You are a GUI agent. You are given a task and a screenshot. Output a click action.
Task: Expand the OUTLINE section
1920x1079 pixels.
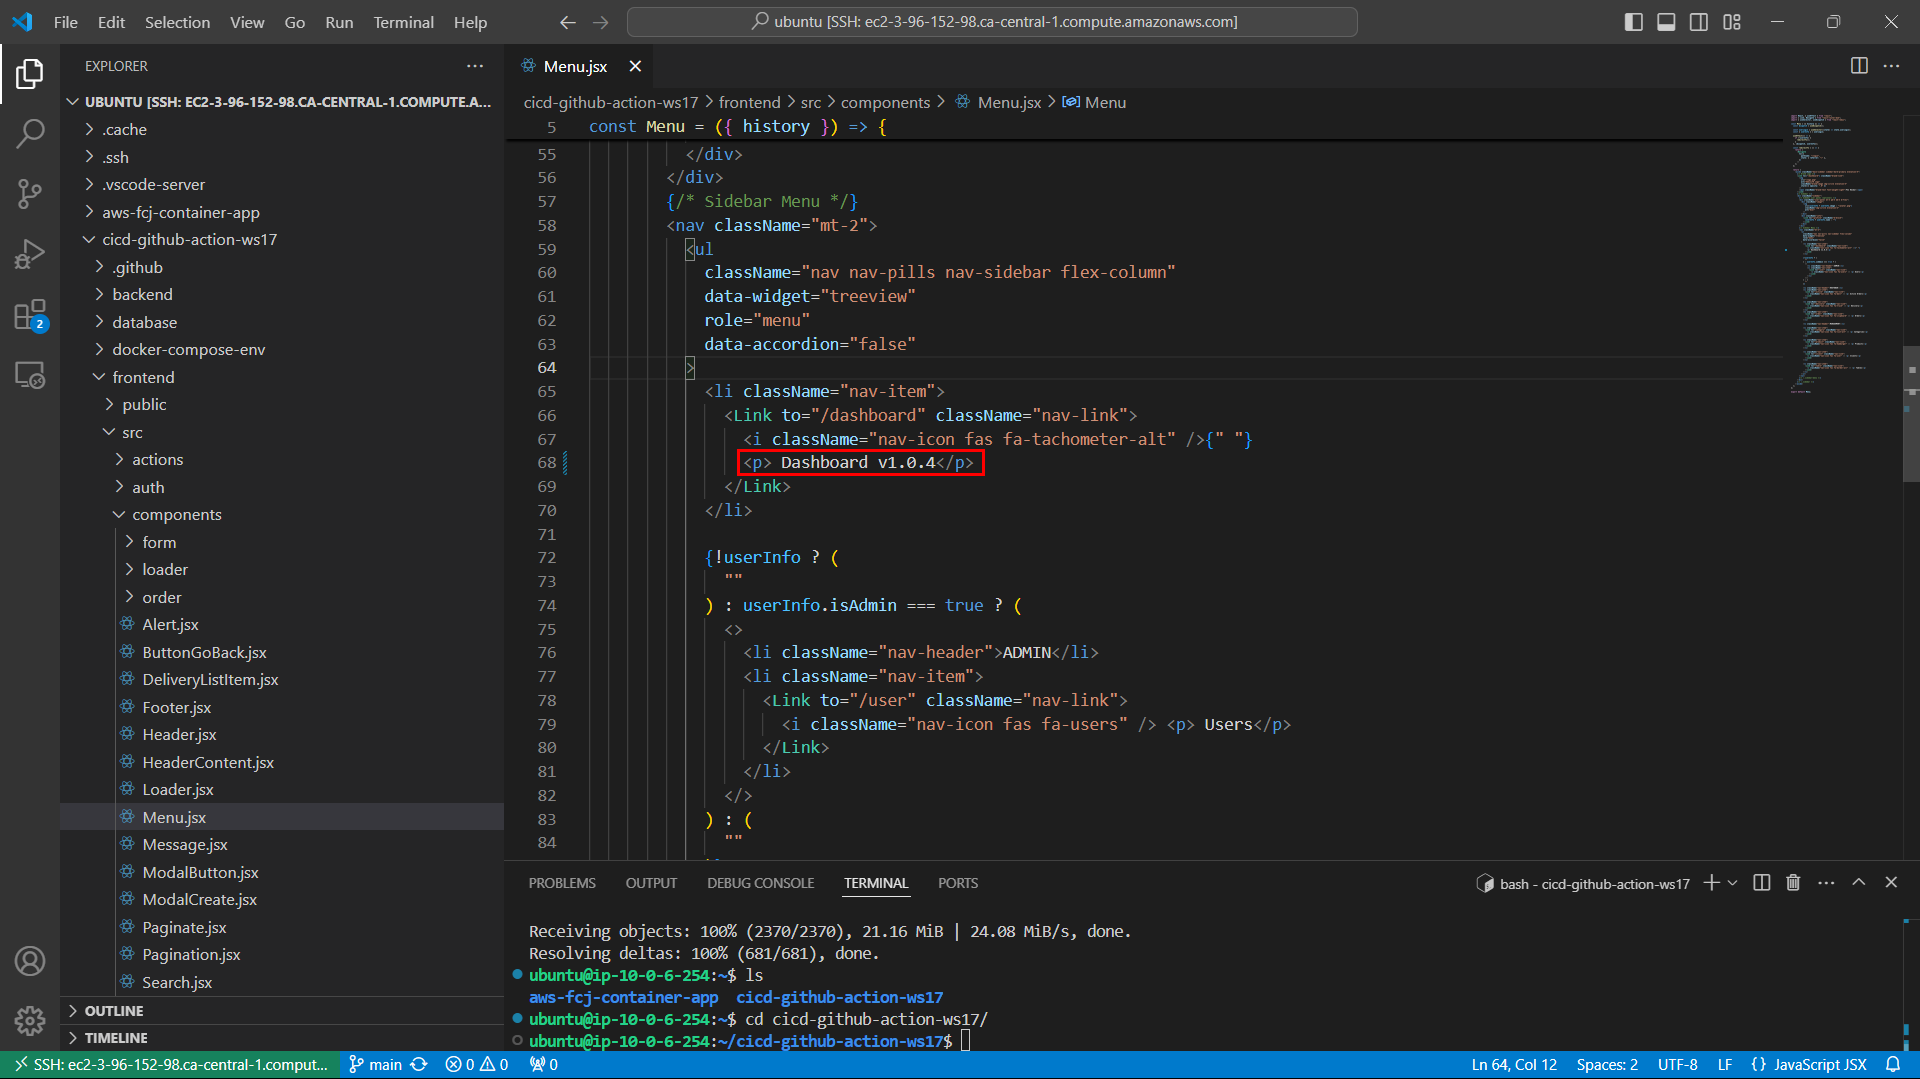[x=282, y=1011]
